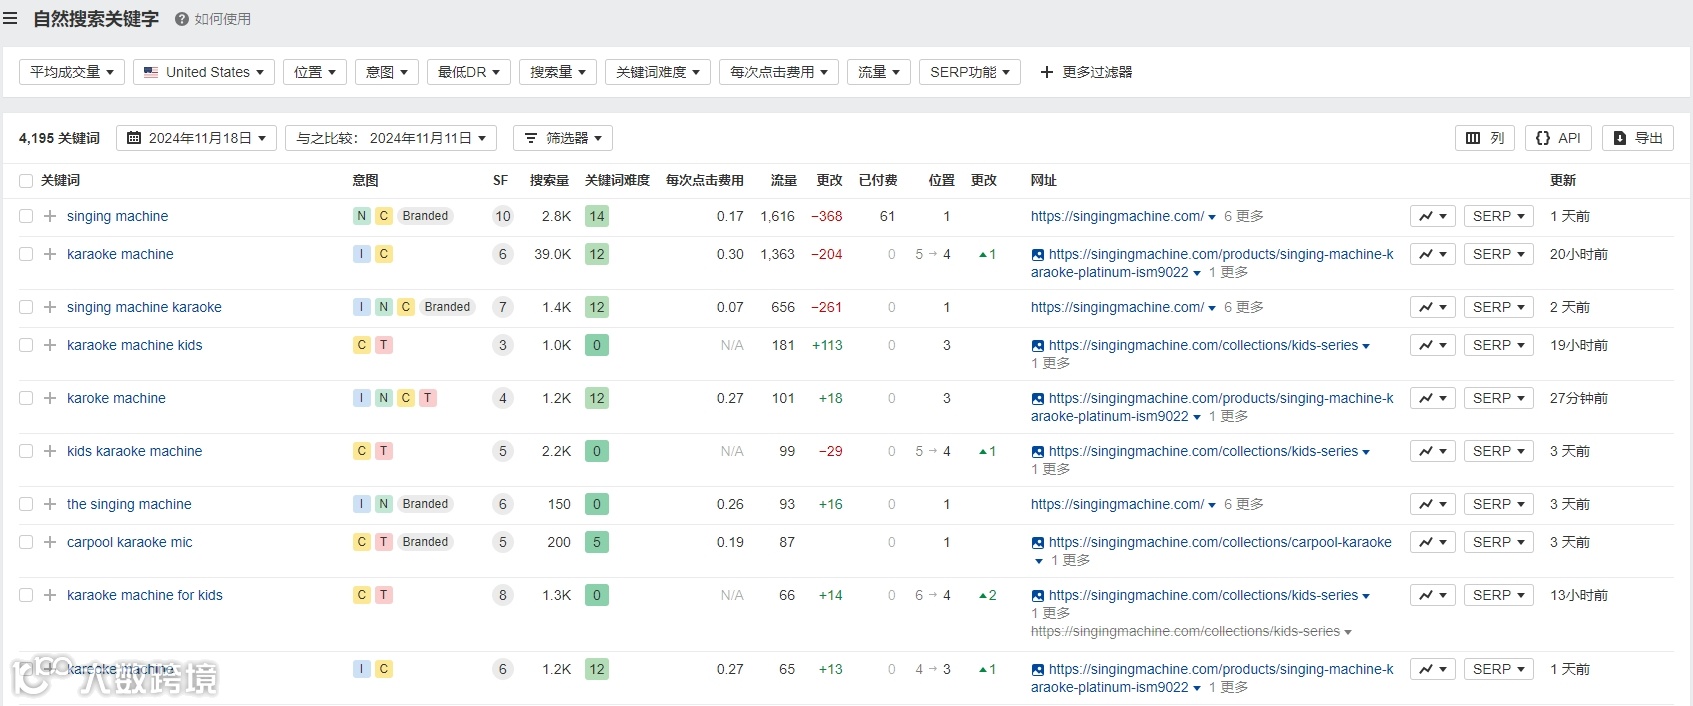
Task: Open the karaoke machine for kids keyword link
Action: [145, 595]
